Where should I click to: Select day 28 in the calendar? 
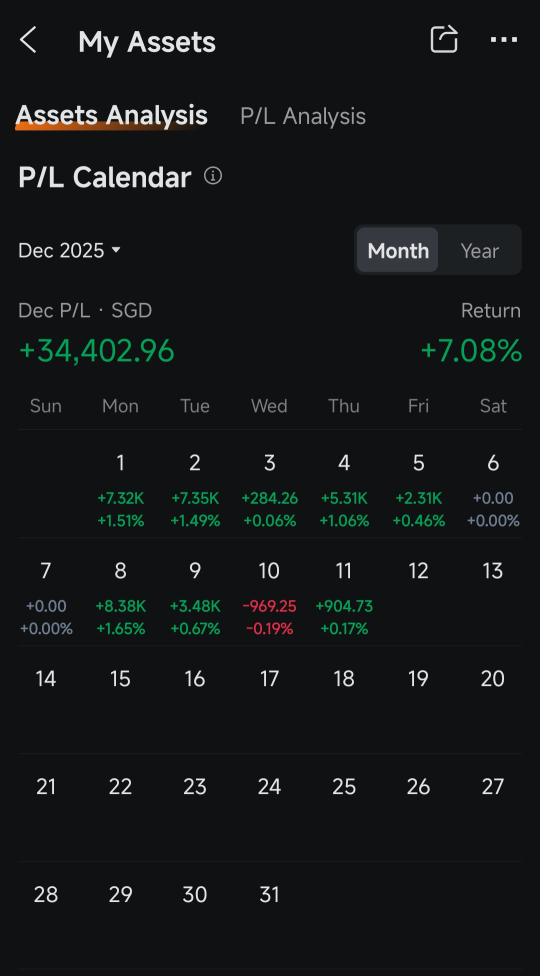[46, 894]
